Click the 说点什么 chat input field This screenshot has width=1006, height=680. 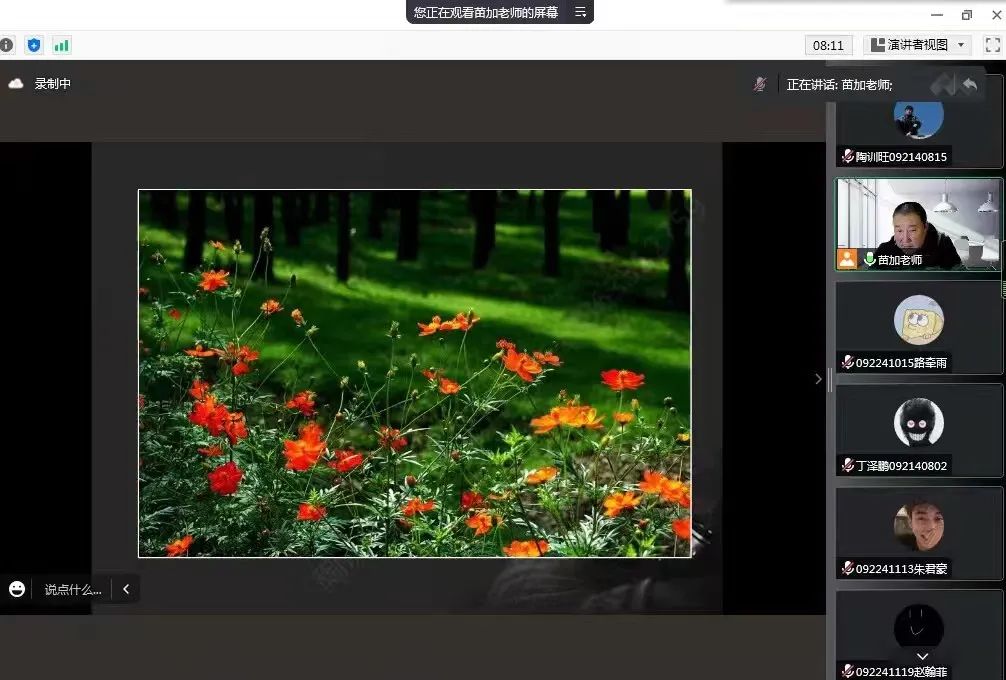tap(72, 590)
